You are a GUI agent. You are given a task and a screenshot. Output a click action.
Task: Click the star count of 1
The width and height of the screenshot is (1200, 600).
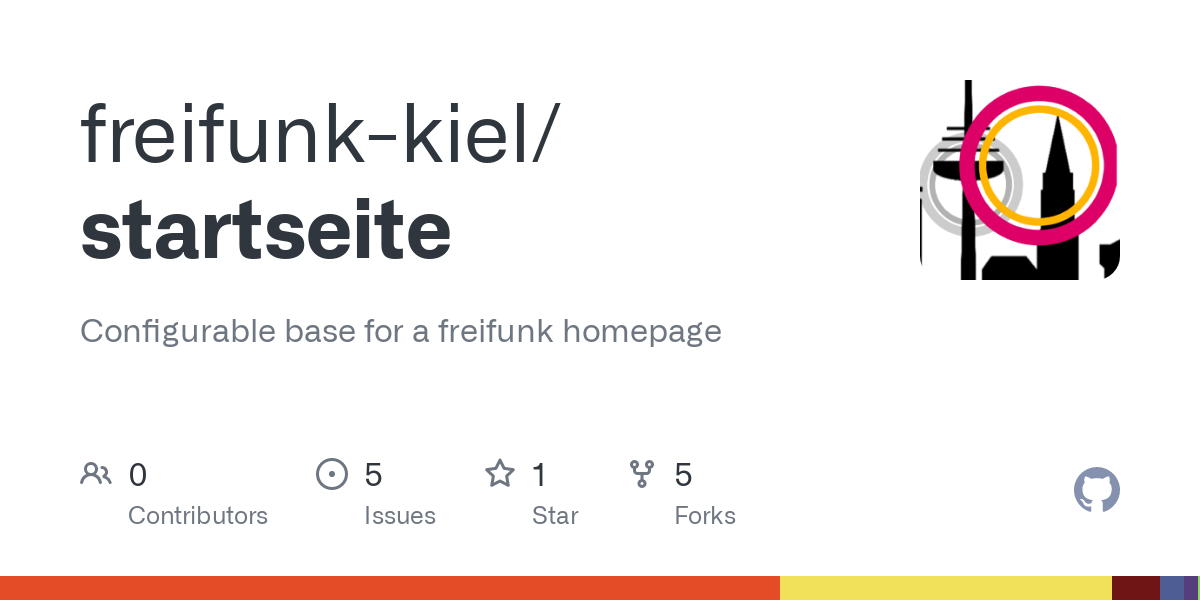[x=539, y=474]
